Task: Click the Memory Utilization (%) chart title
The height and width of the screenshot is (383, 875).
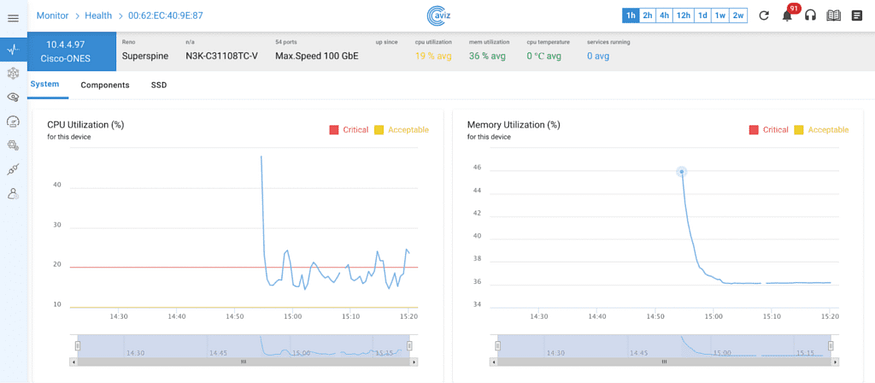Action: point(513,125)
